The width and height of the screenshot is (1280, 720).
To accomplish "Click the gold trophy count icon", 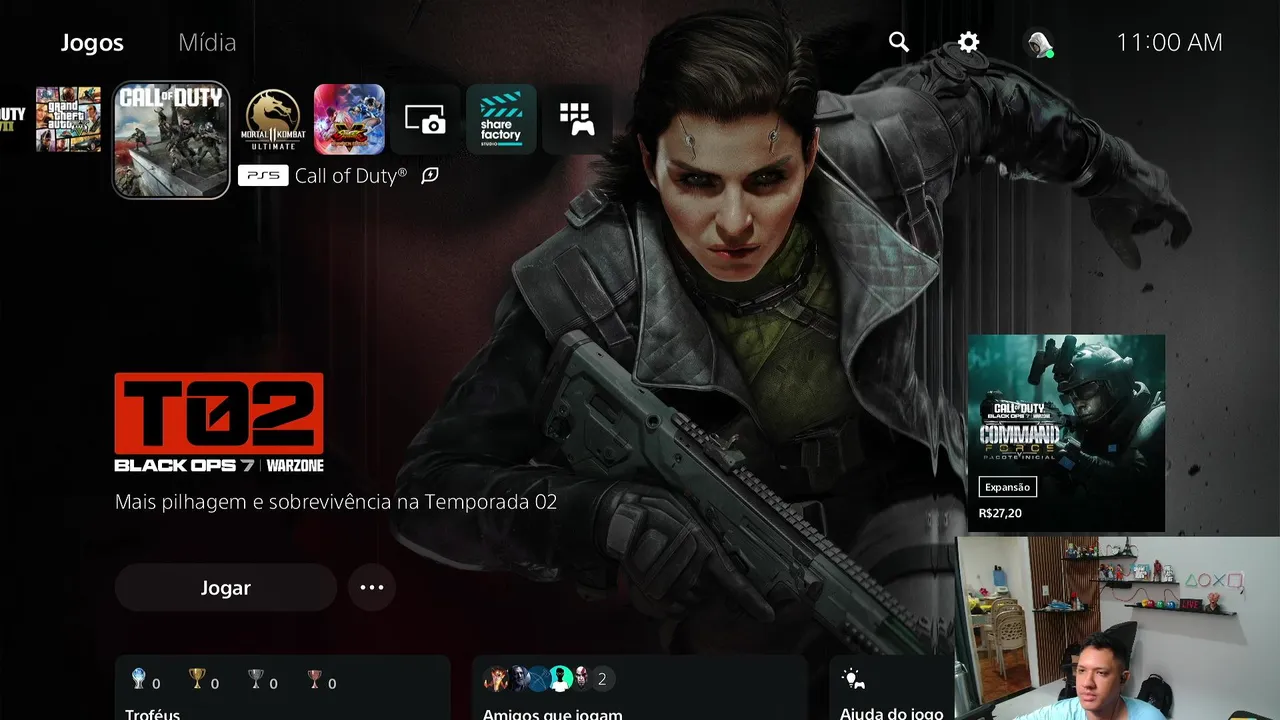I will [197, 680].
